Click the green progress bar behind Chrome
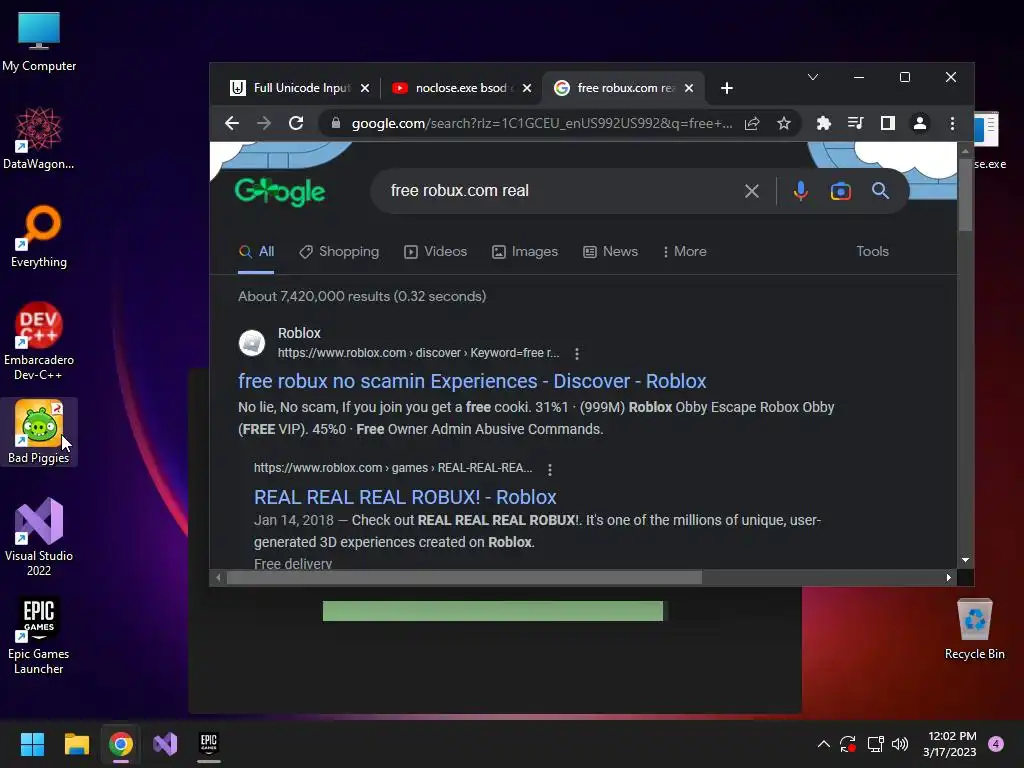Viewport: 1024px width, 768px height. (492, 611)
